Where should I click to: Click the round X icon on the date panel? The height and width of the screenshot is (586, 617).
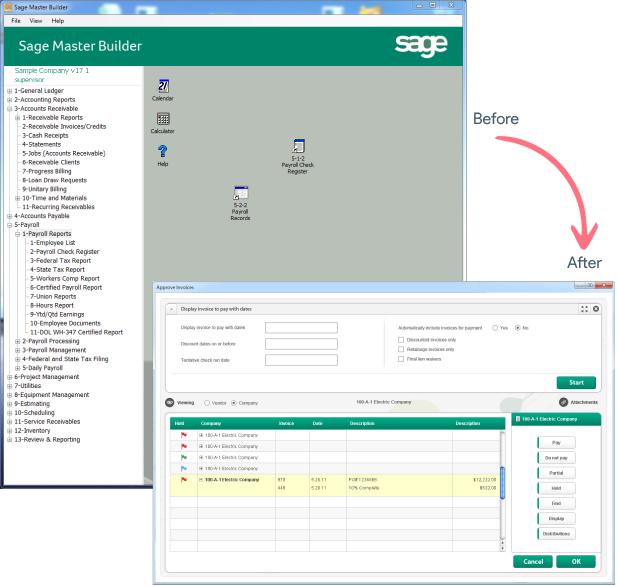click(596, 309)
